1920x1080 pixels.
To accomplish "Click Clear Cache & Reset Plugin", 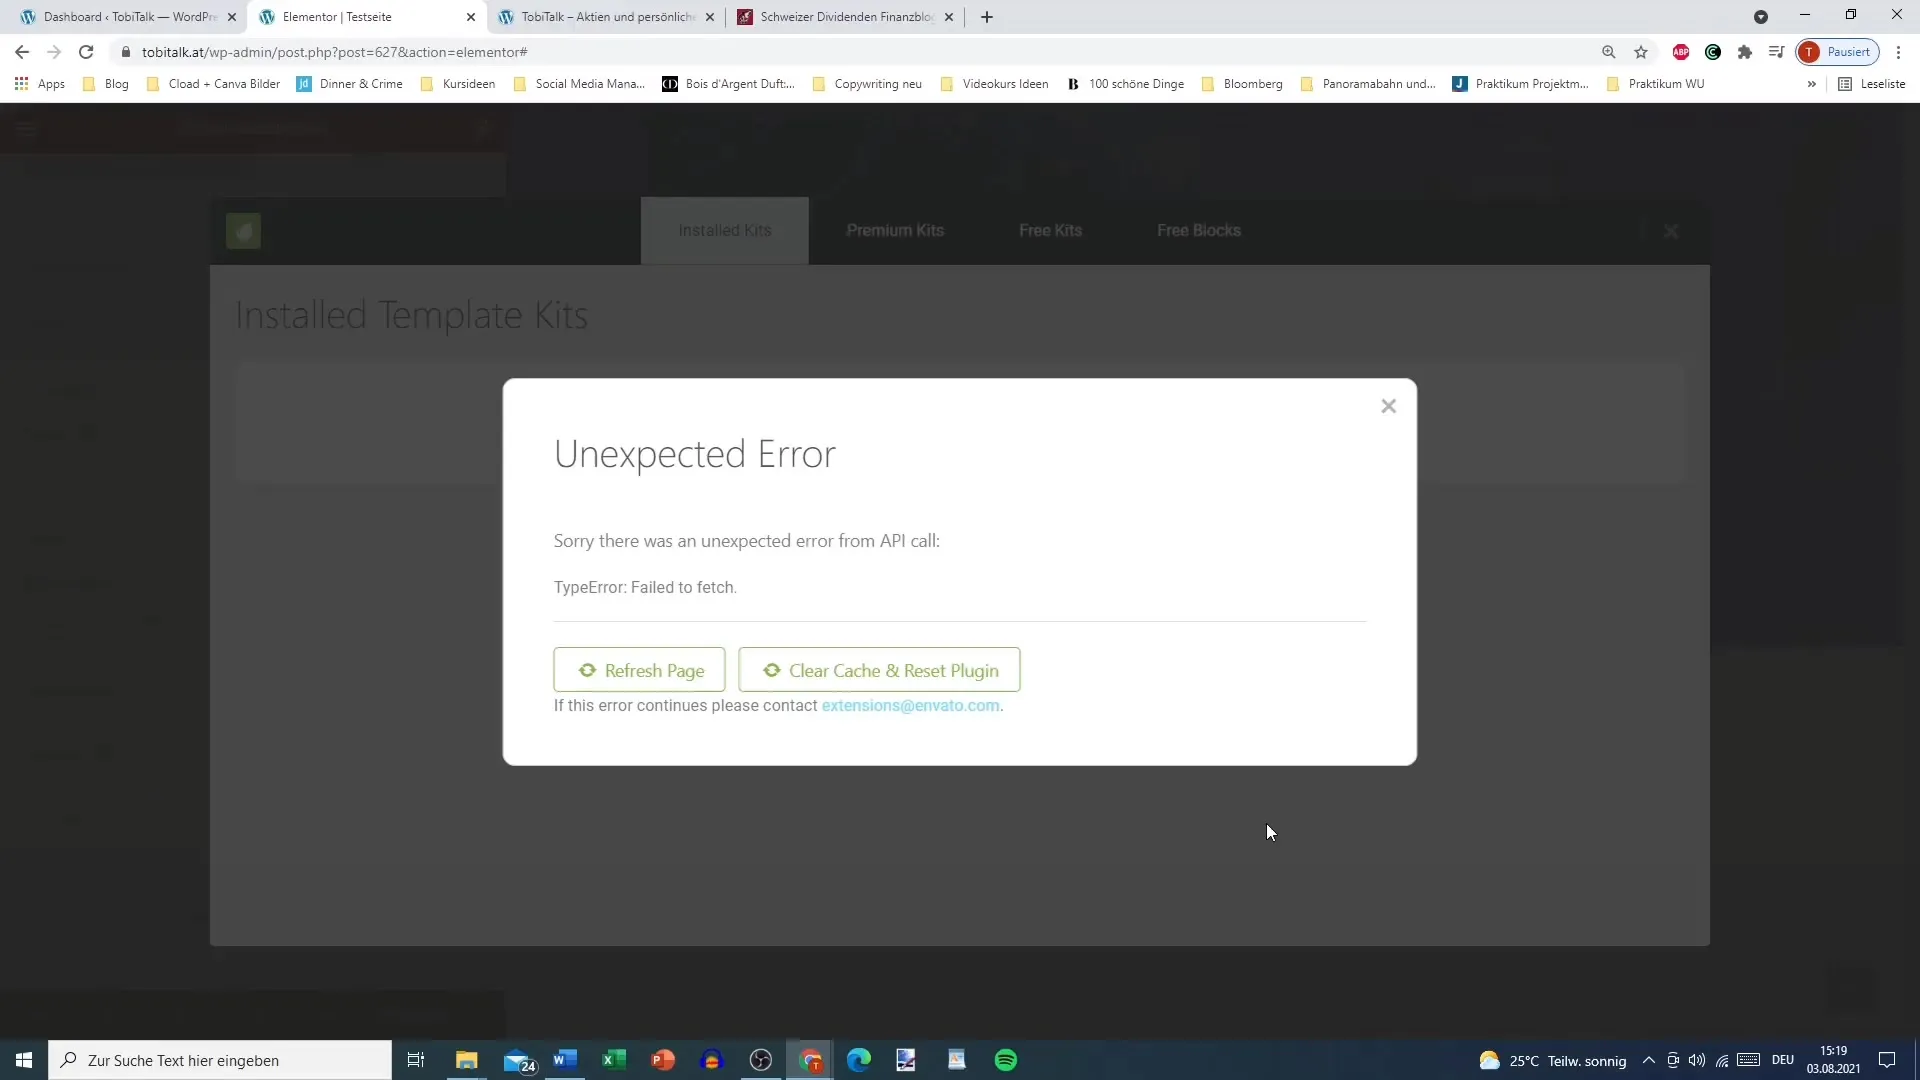I will click(879, 670).
